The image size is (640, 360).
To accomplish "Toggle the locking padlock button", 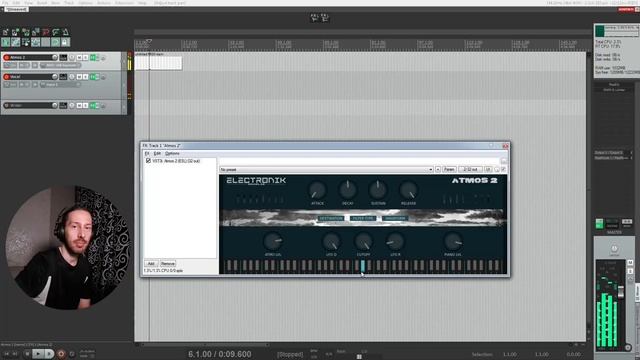I will [65, 42].
